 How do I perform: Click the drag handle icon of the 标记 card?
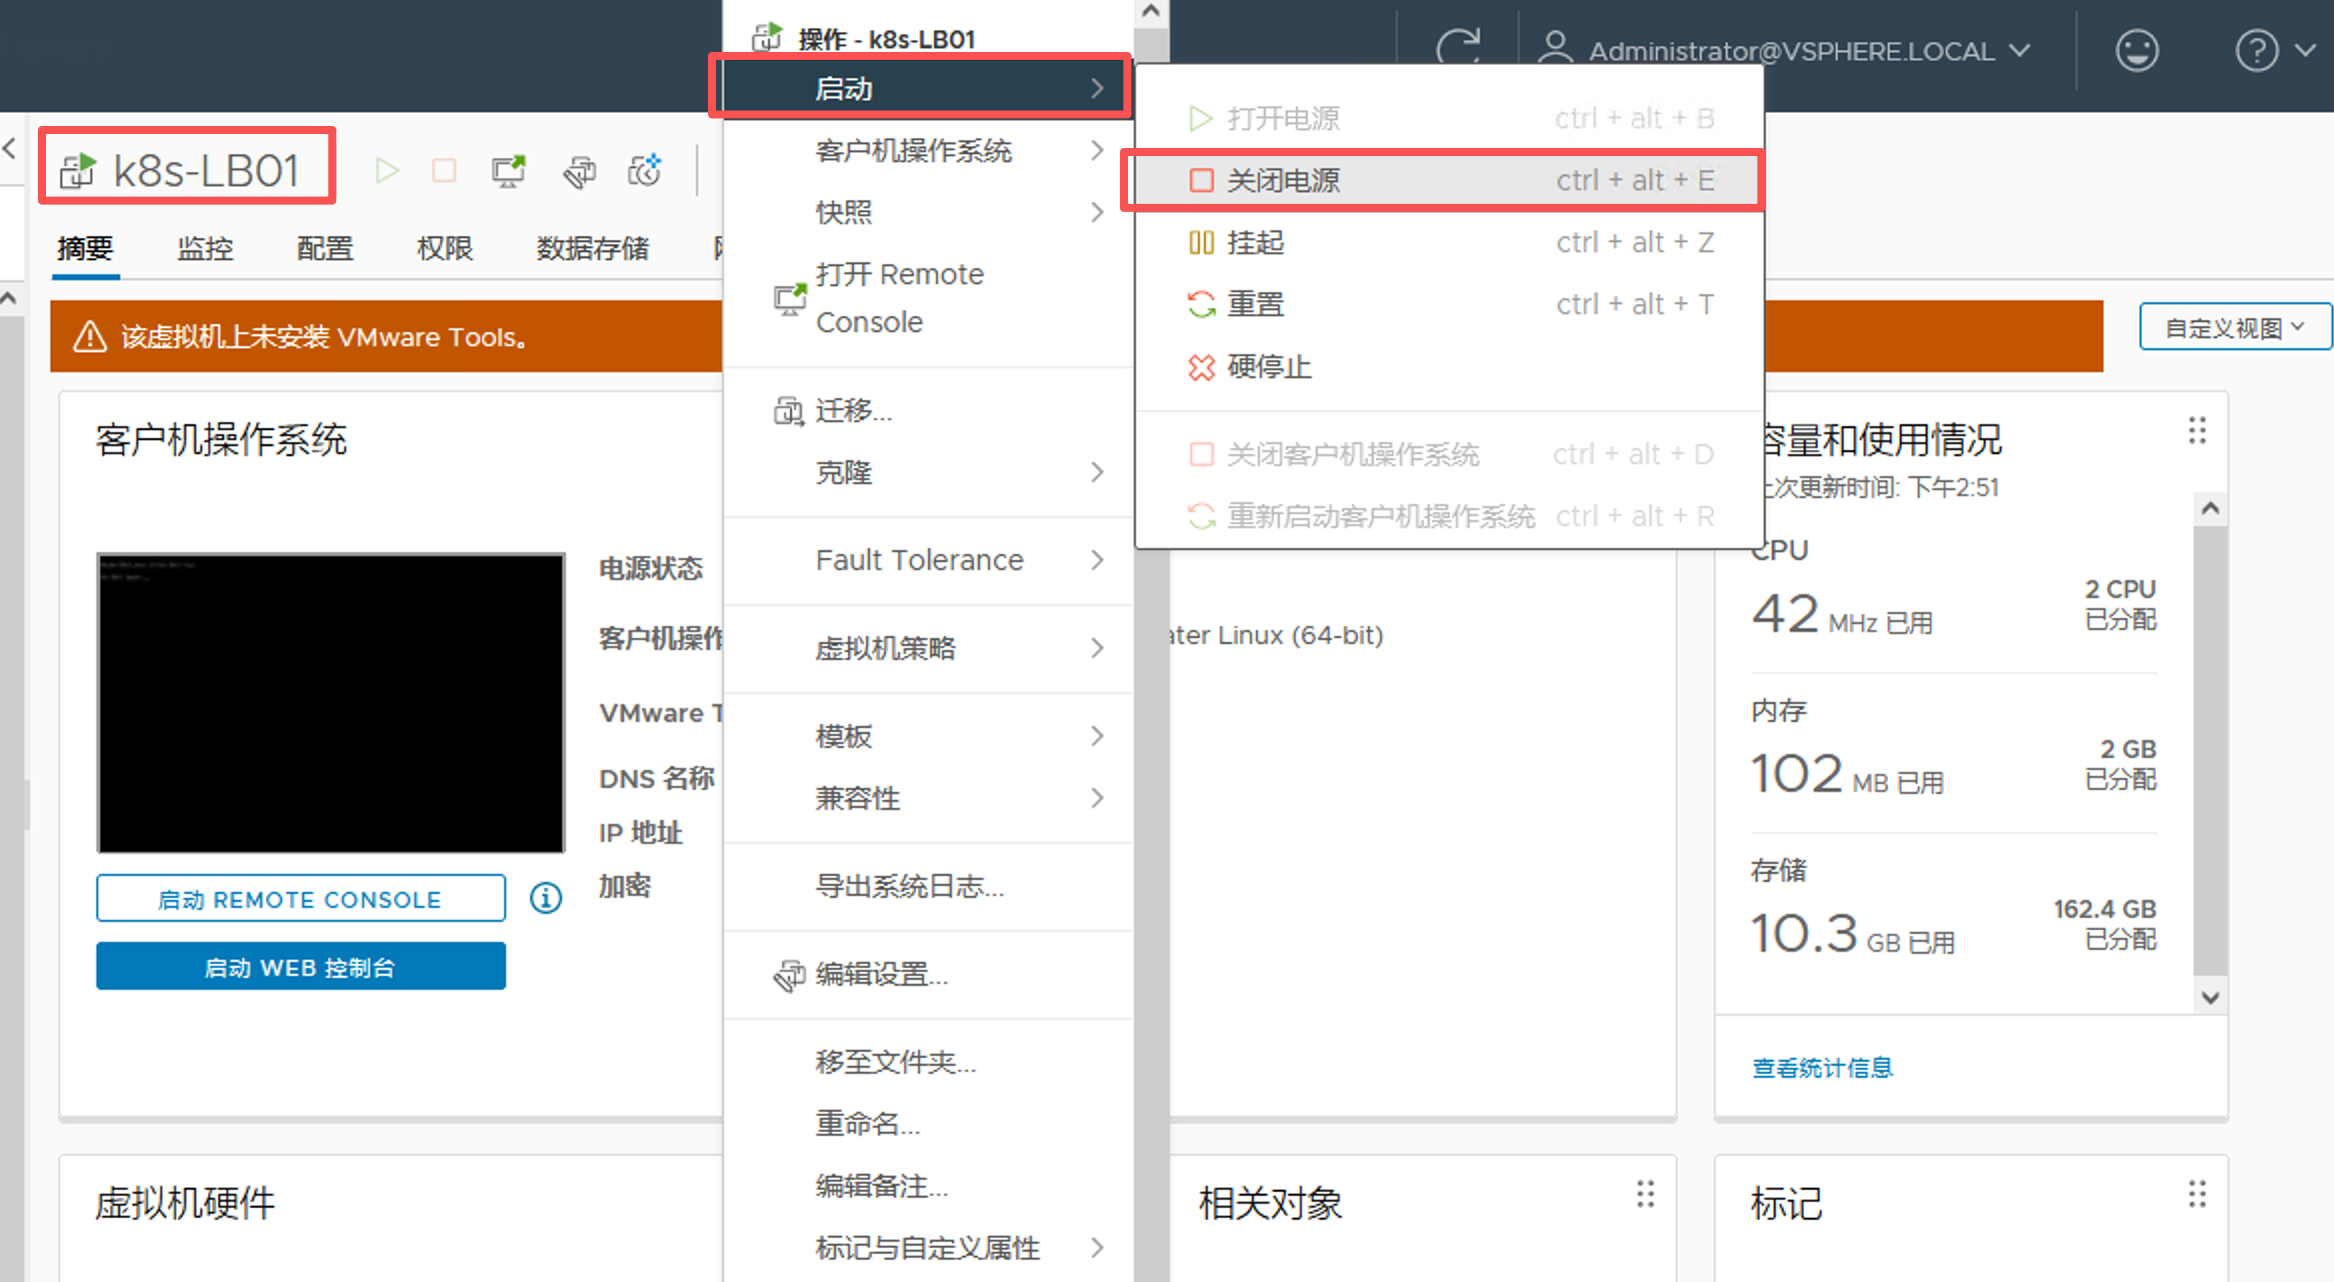(x=2197, y=1194)
